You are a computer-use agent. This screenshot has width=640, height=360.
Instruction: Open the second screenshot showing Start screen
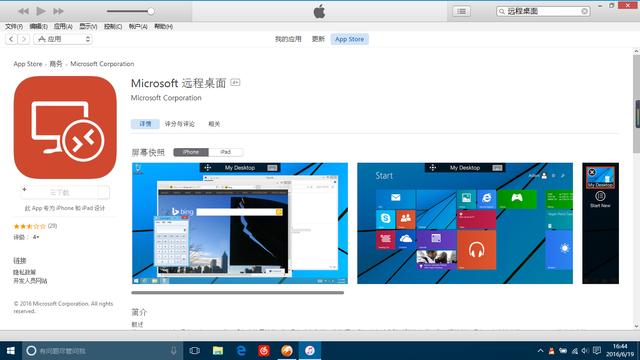point(465,223)
